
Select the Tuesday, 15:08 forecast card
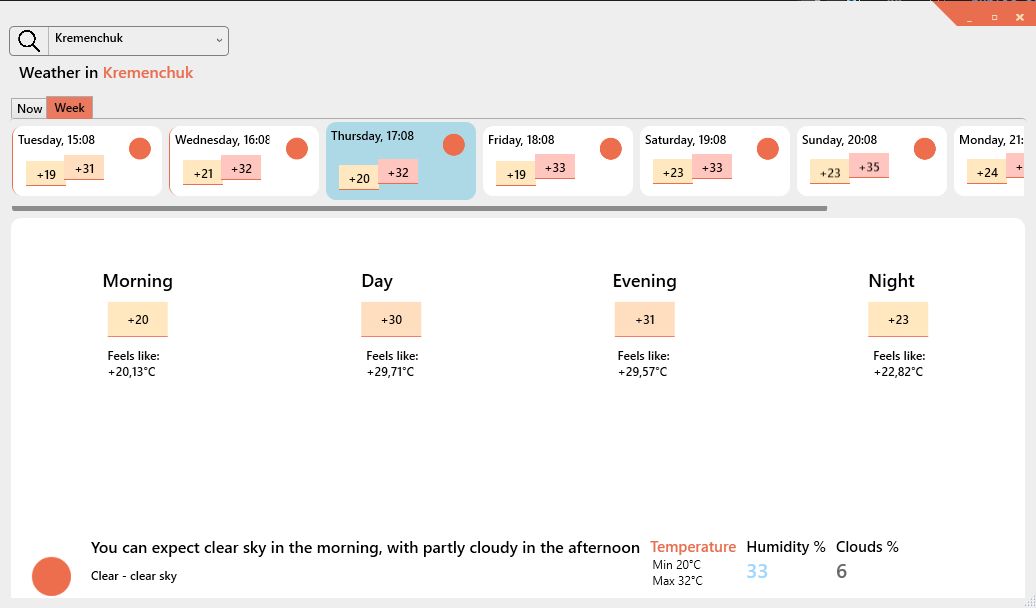click(87, 161)
